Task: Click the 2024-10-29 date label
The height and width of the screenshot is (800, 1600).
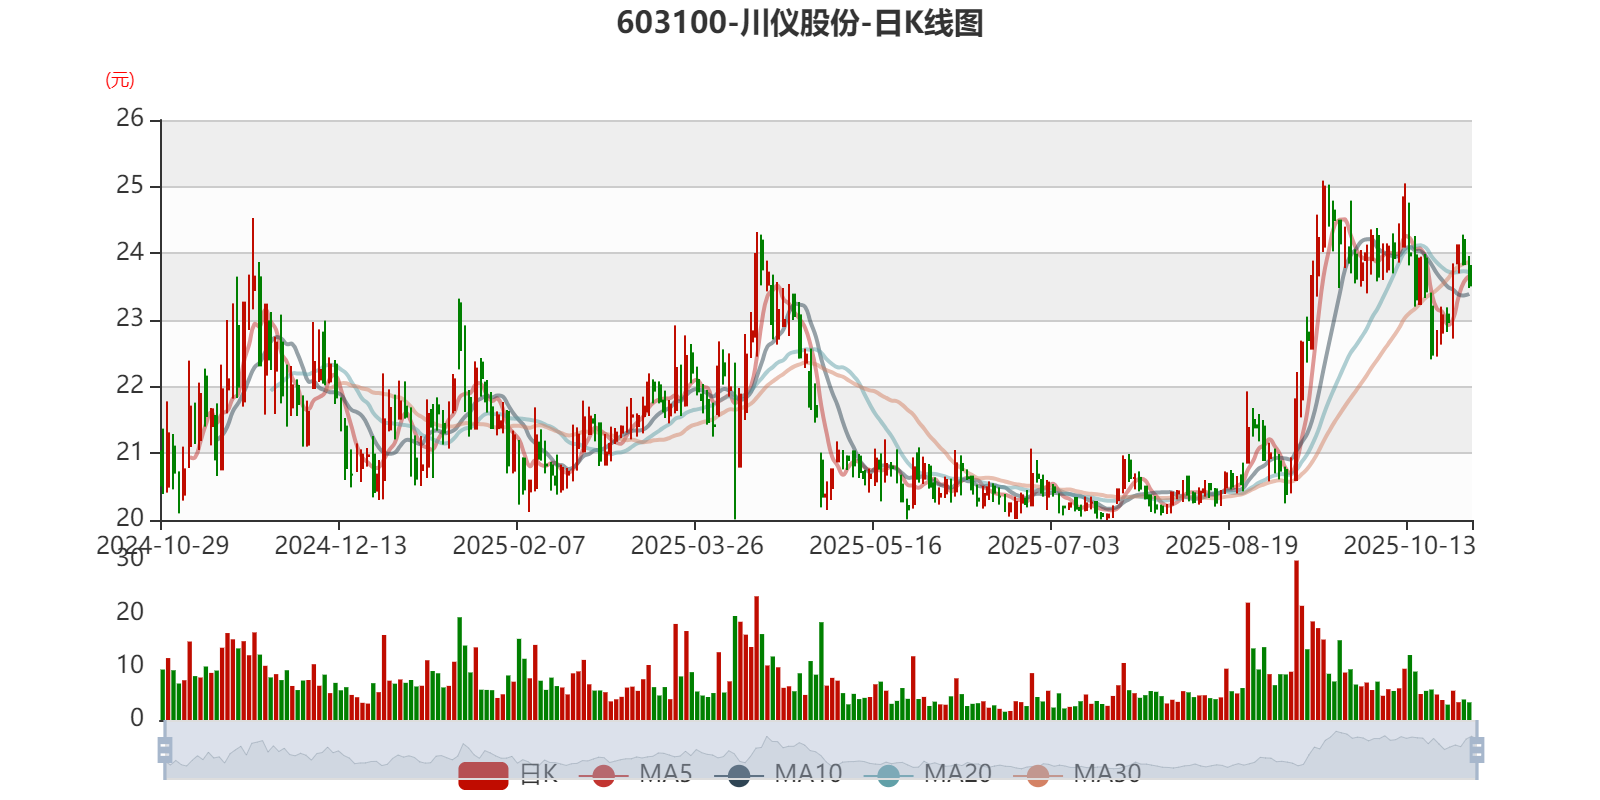Action: click(162, 546)
